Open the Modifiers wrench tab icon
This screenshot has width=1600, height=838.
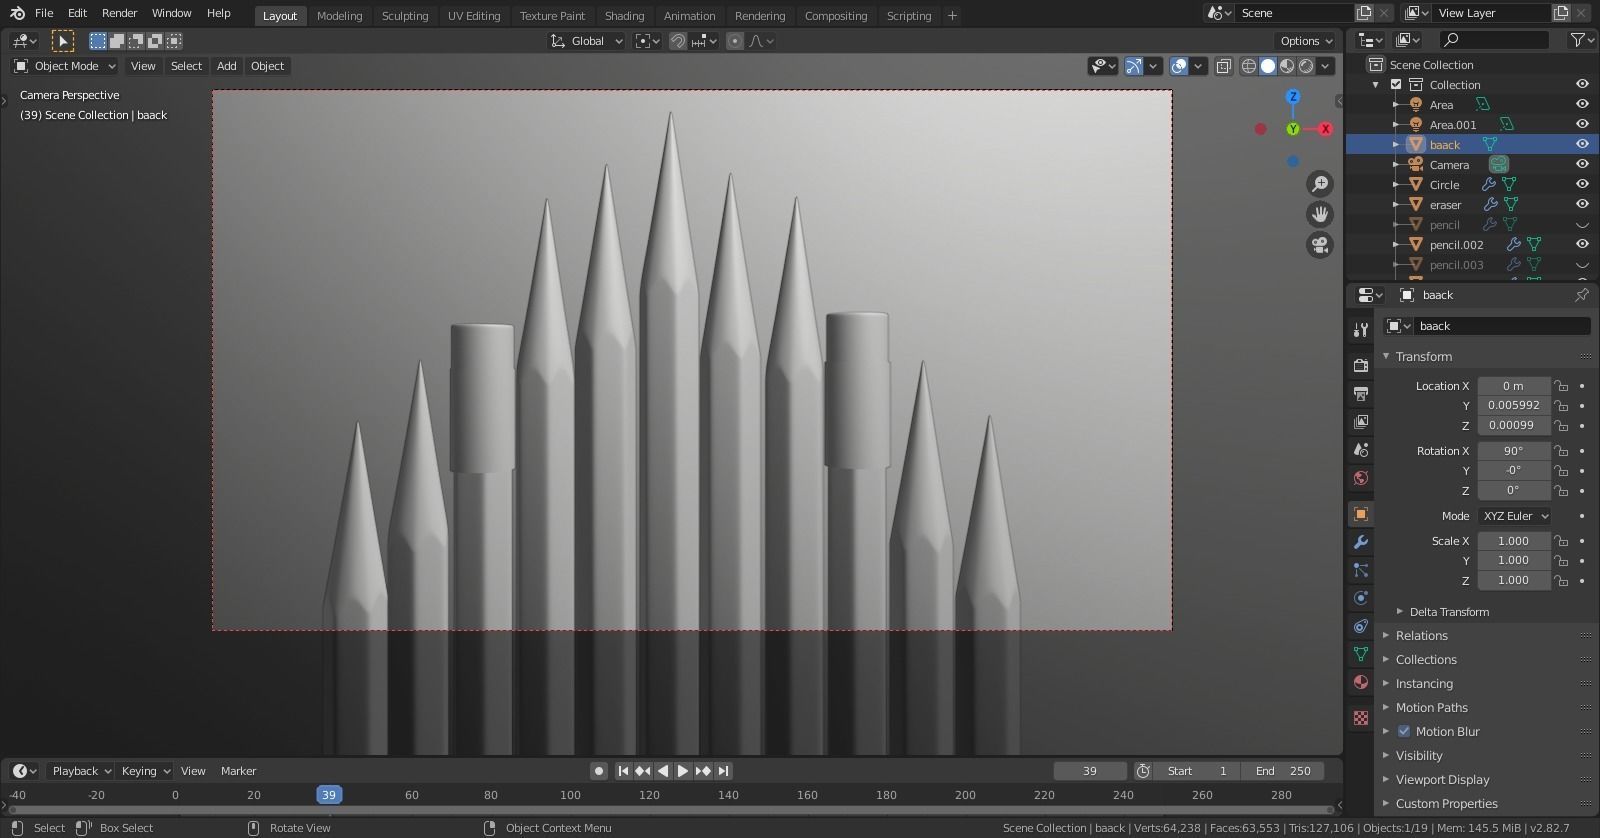[1360, 542]
